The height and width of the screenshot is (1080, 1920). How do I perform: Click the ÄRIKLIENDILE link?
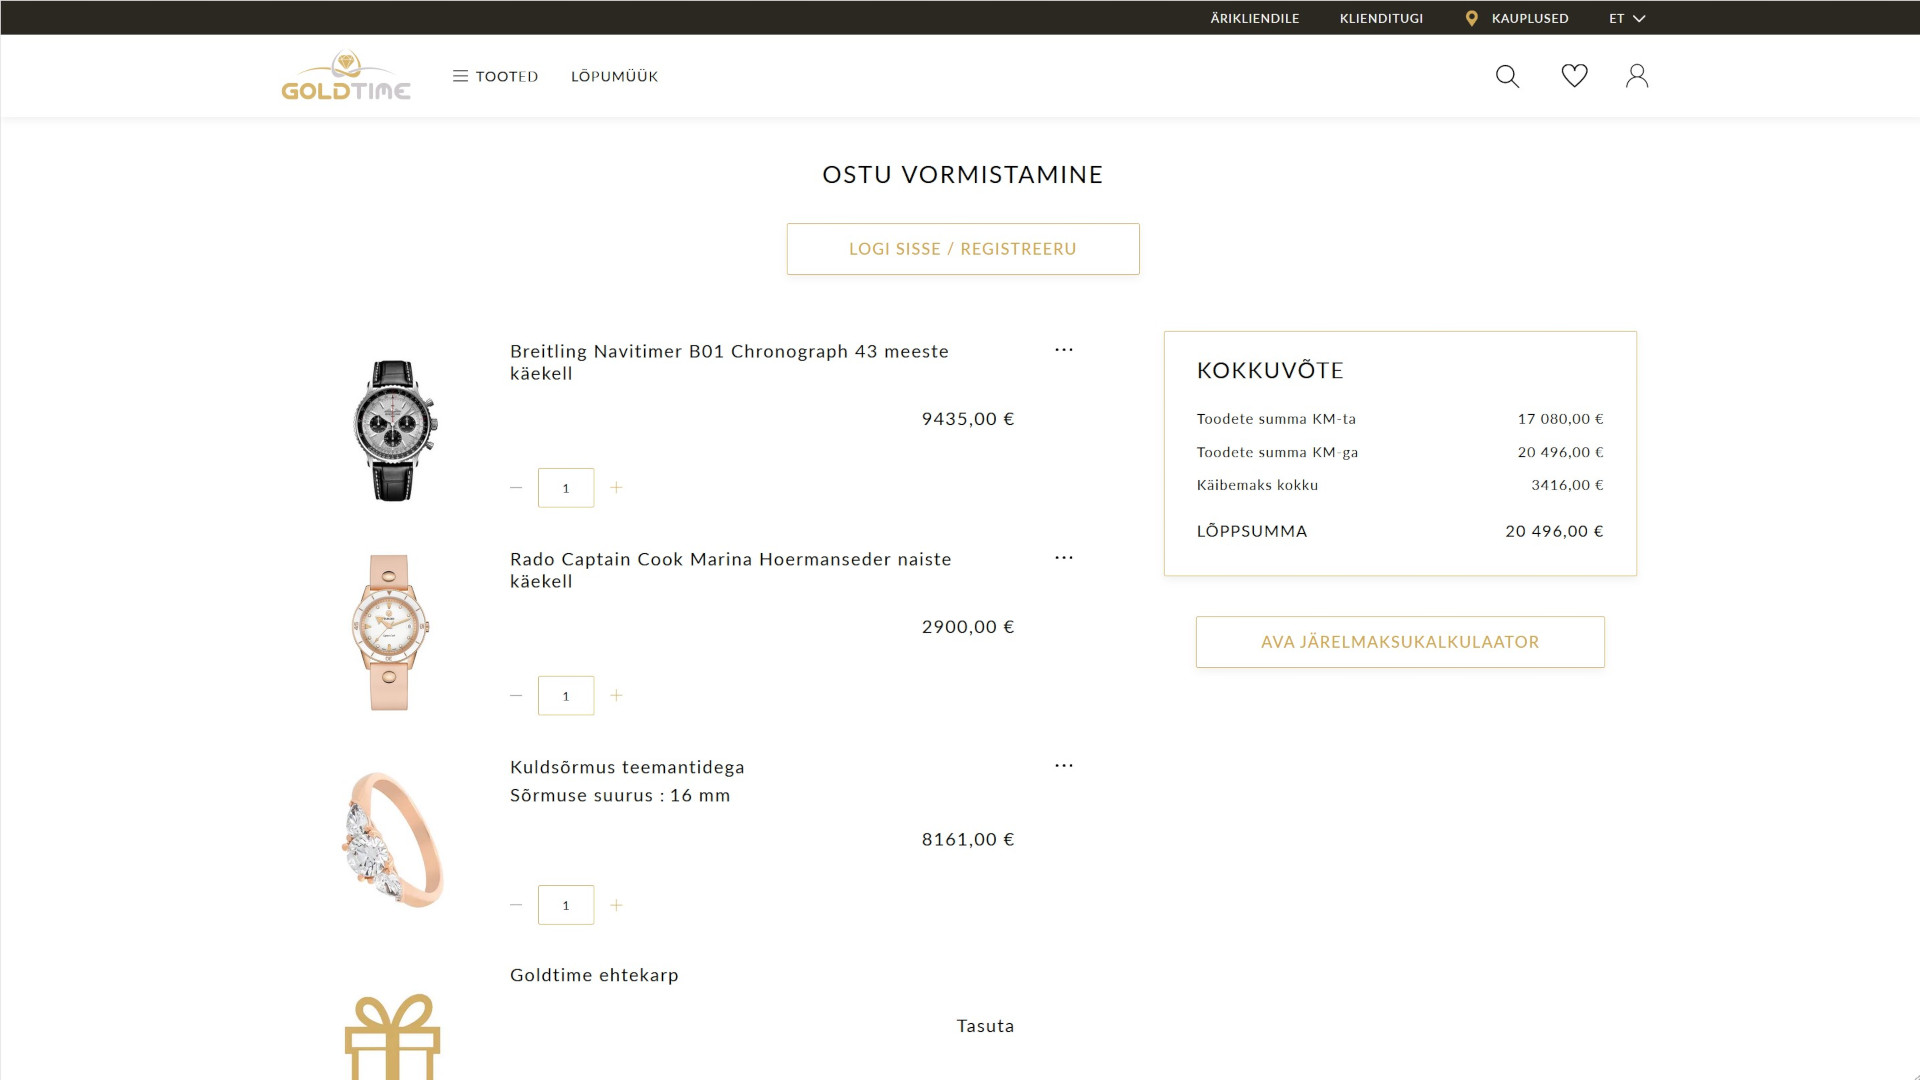tap(1254, 17)
